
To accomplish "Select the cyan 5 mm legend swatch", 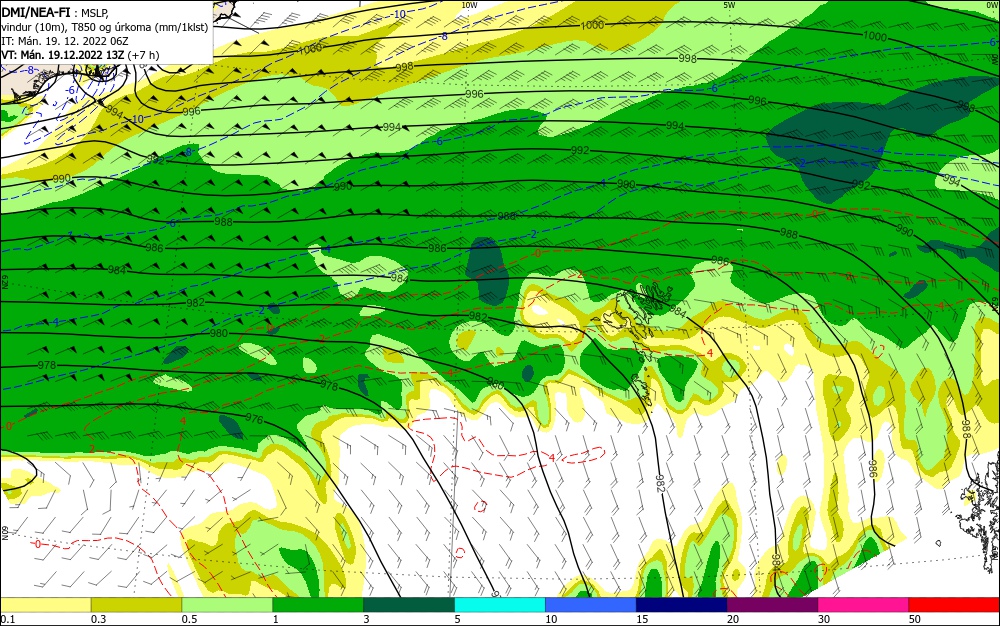I will pos(500,605).
